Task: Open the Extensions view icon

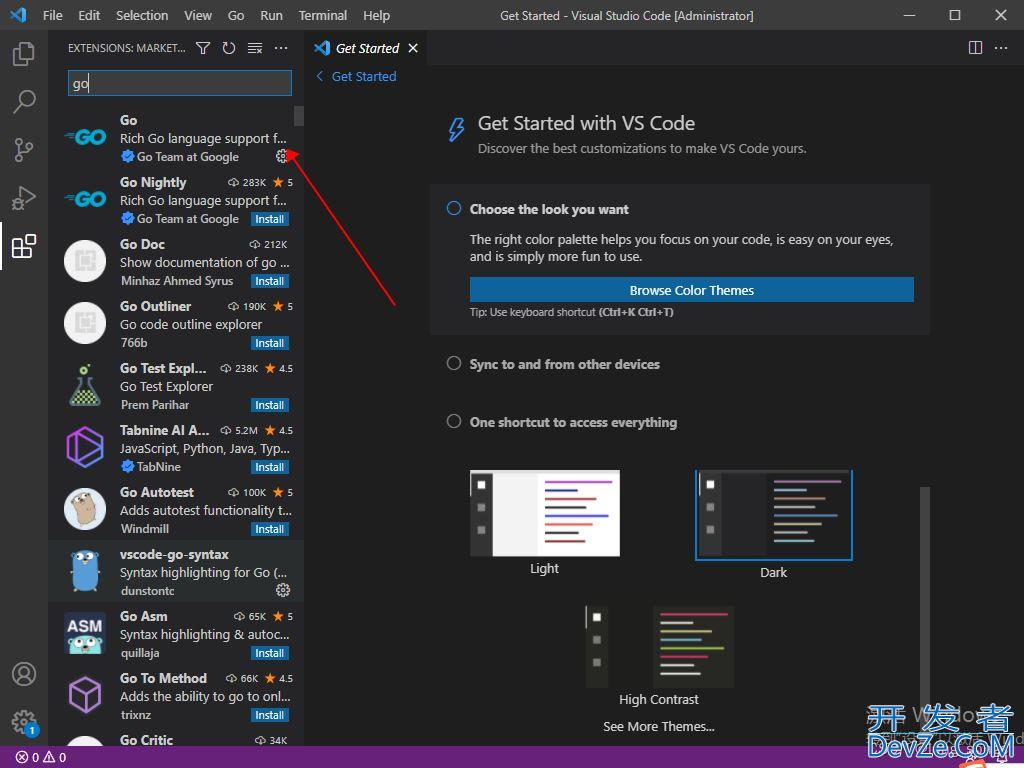Action: pyautogui.click(x=24, y=246)
